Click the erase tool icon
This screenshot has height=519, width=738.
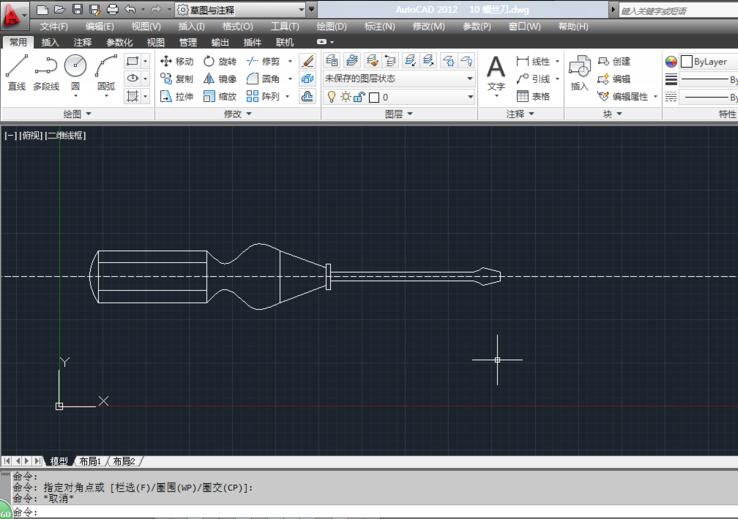[x=307, y=61]
